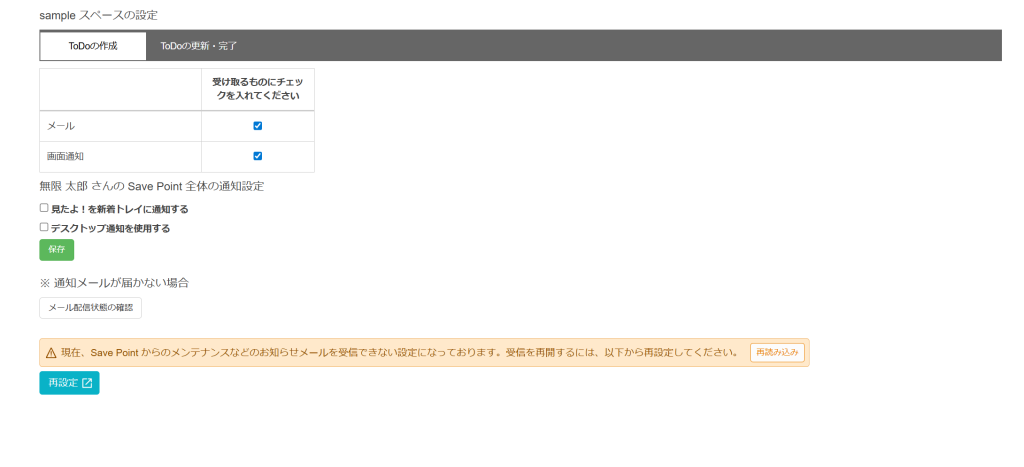Screen dimensions: 1024x467
Task: Enable the デスクトップ通知を使用する checkbox
Action: pos(44,227)
